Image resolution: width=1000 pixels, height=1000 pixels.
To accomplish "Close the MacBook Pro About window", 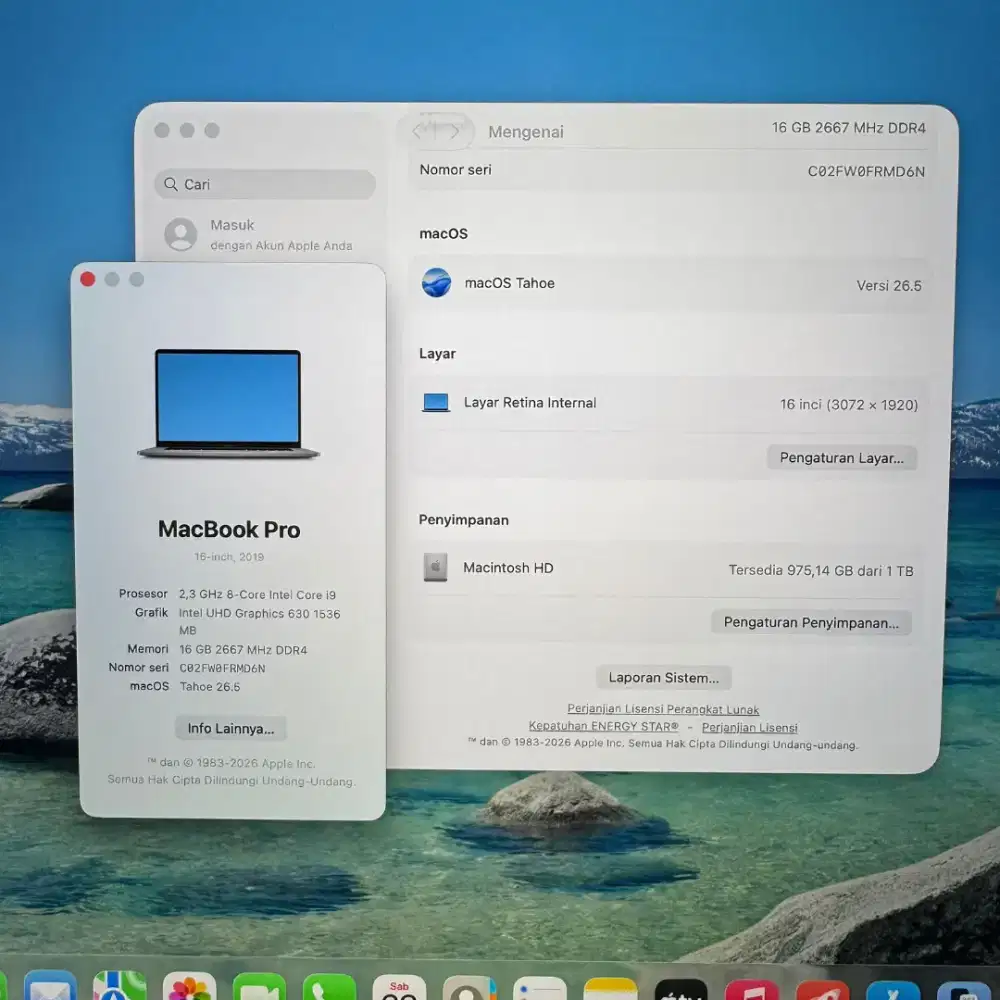I will pyautogui.click(x=88, y=279).
